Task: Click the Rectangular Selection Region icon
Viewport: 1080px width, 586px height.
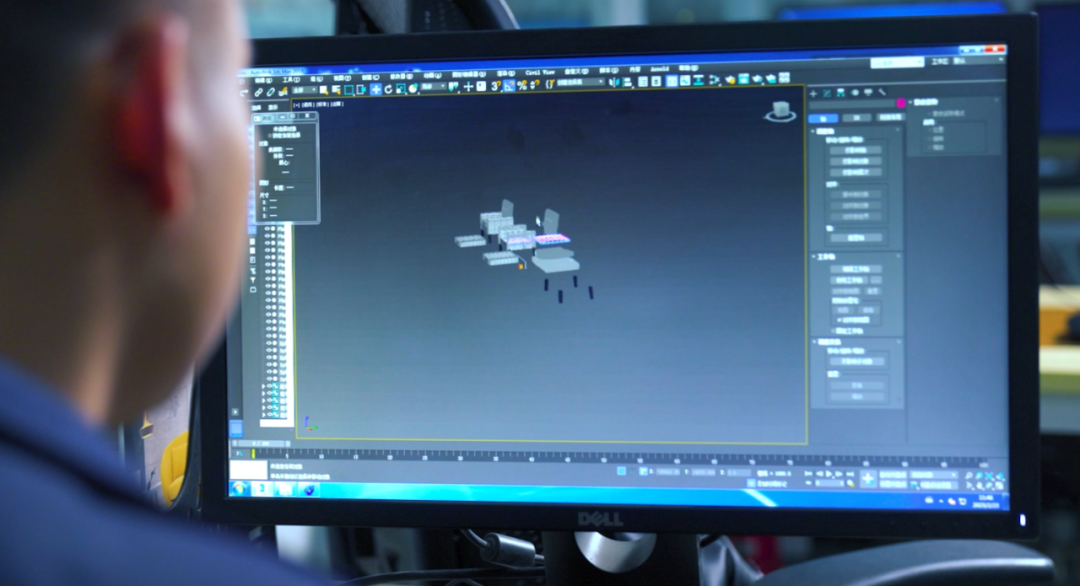Action: [x=349, y=90]
